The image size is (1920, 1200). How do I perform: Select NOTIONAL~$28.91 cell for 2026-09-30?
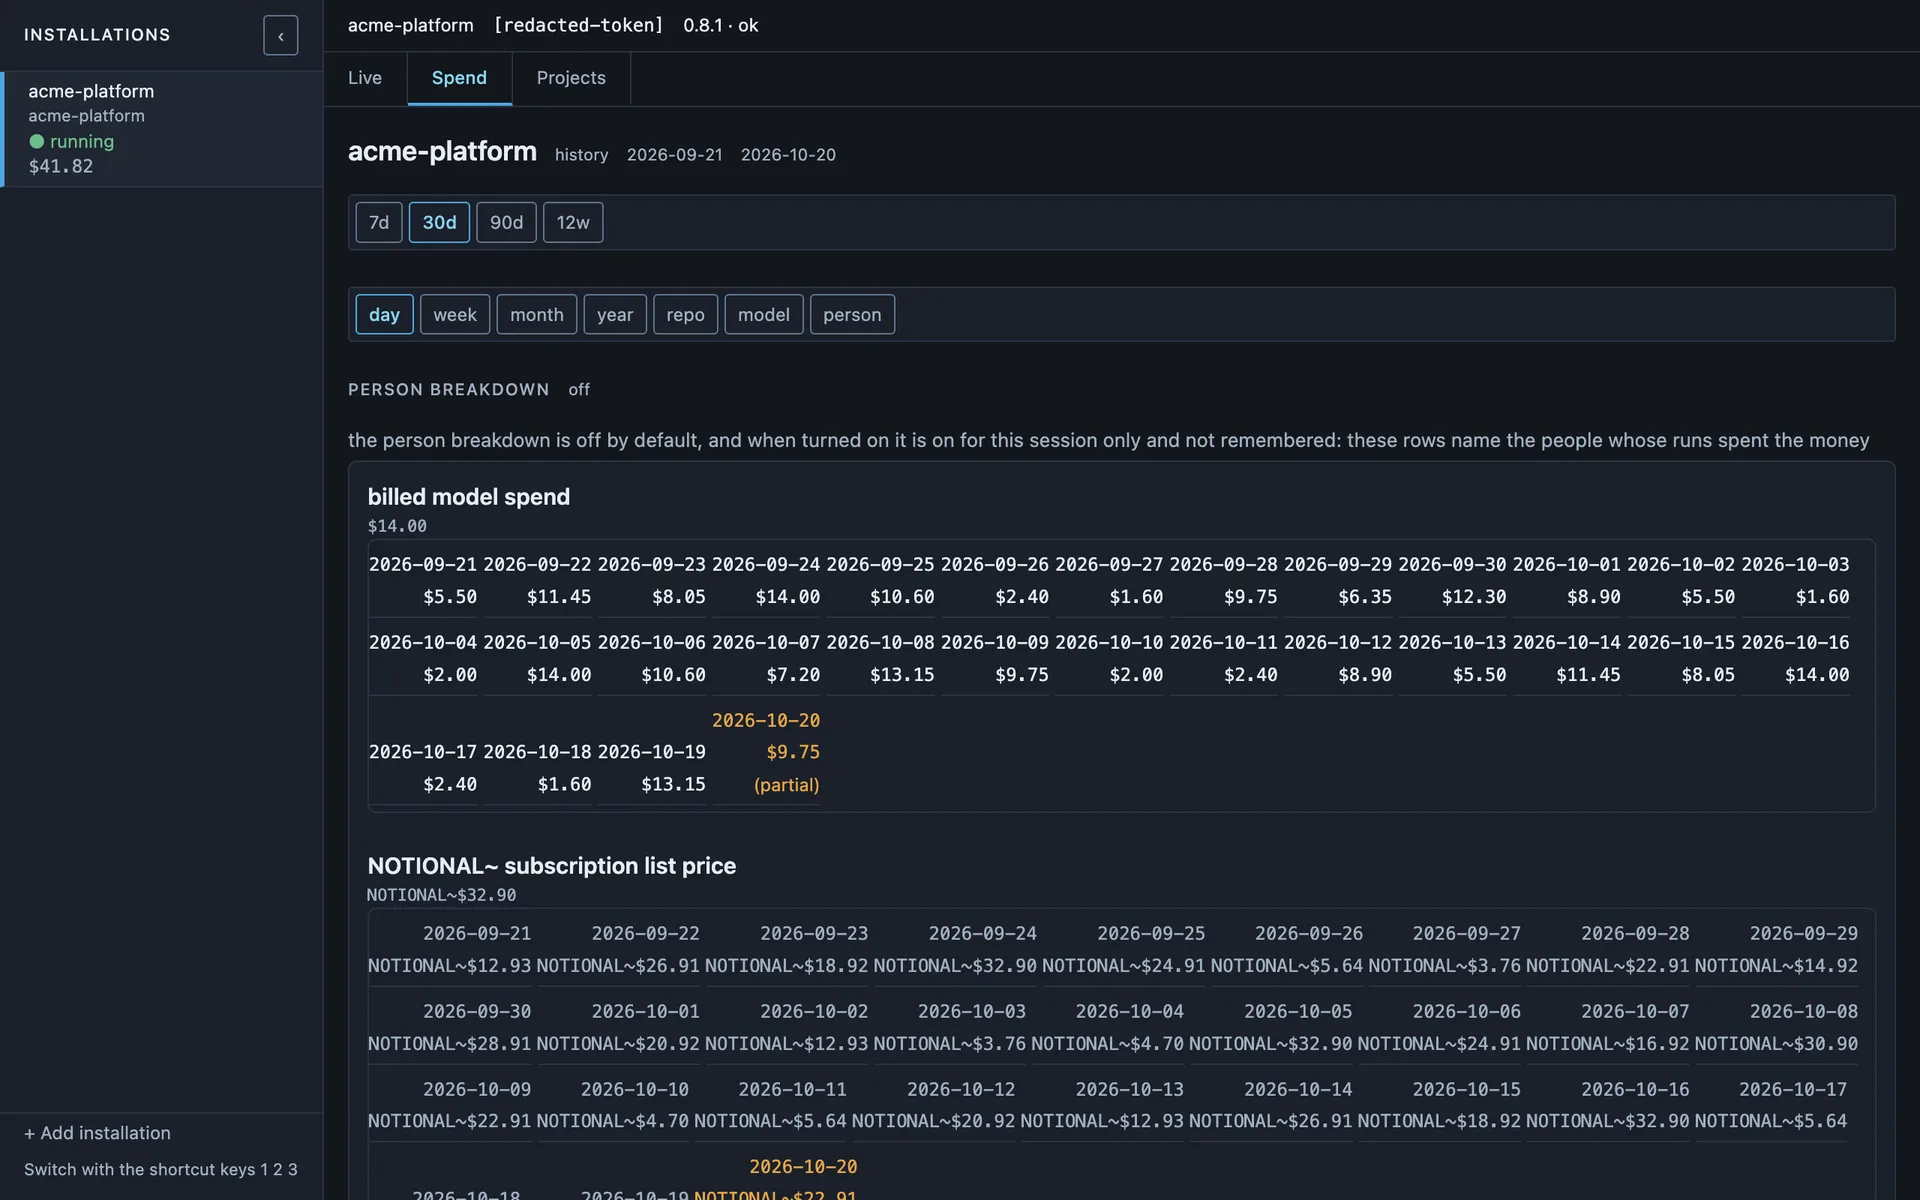[x=449, y=1027]
